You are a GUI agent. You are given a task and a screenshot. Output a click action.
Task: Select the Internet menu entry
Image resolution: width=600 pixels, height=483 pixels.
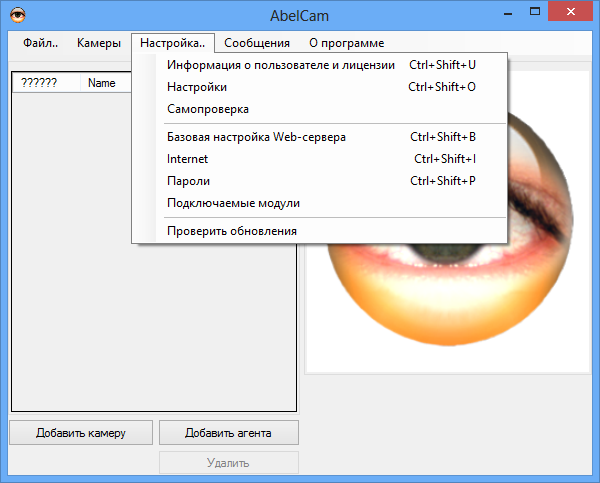pyautogui.click(x=320, y=159)
